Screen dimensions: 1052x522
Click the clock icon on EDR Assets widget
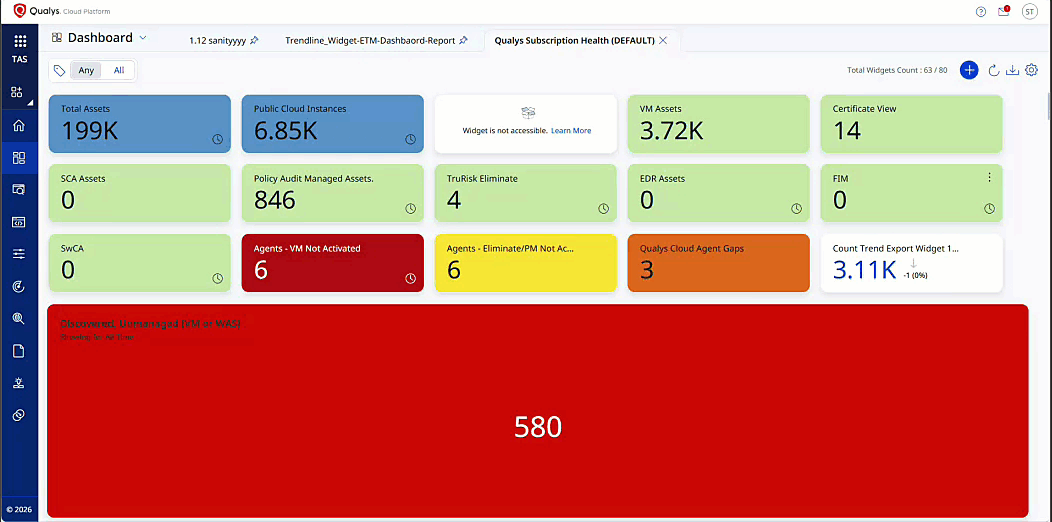pos(796,209)
